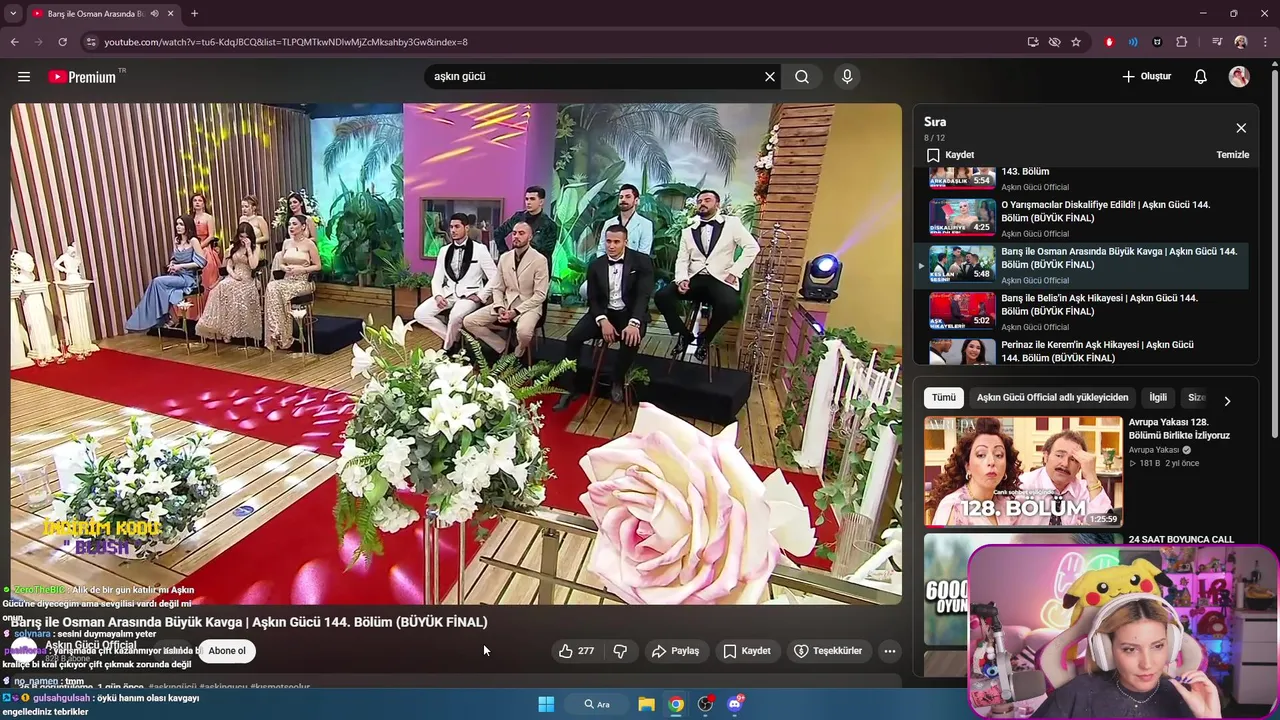Open the blue sound waves extension
The width and height of the screenshot is (1280, 720).
tap(1133, 42)
